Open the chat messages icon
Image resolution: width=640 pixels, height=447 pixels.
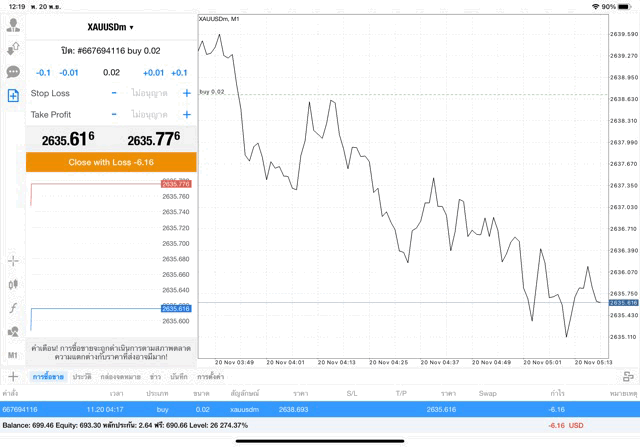(x=13, y=72)
